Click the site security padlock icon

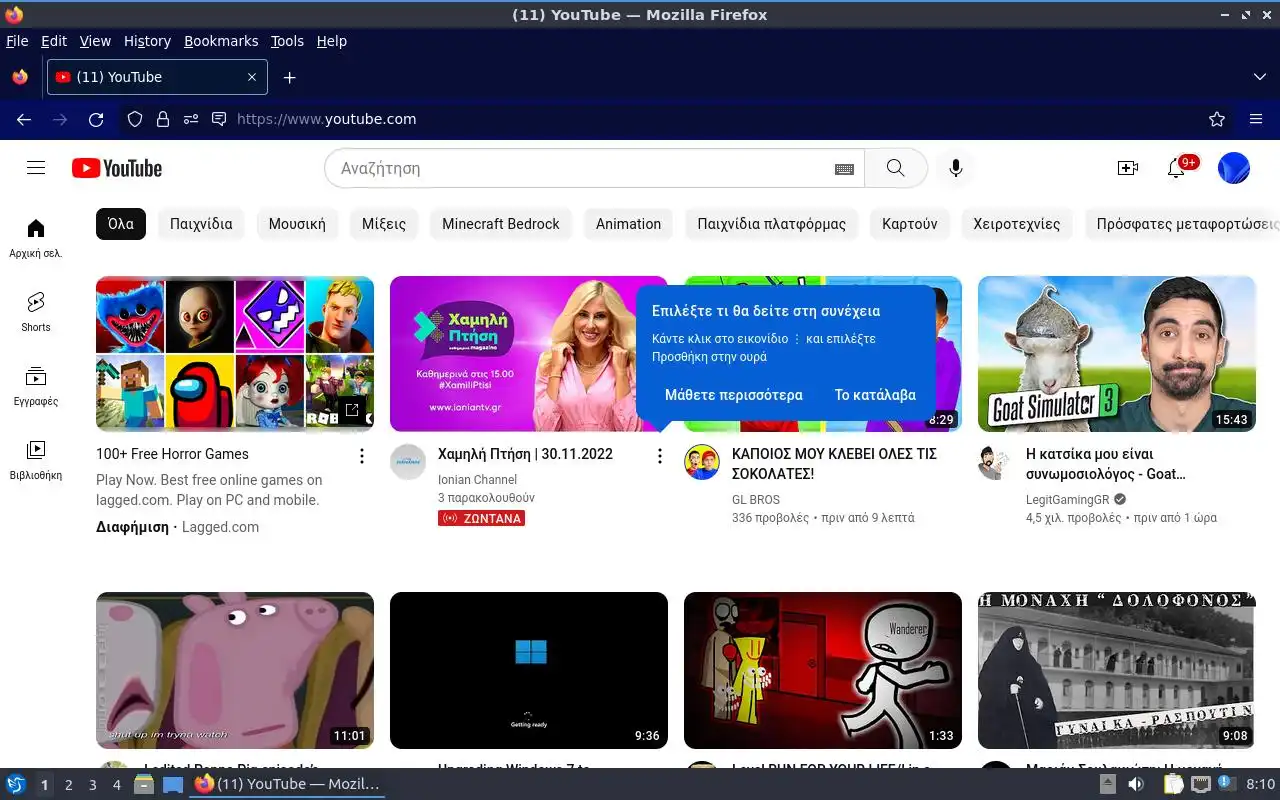point(163,119)
